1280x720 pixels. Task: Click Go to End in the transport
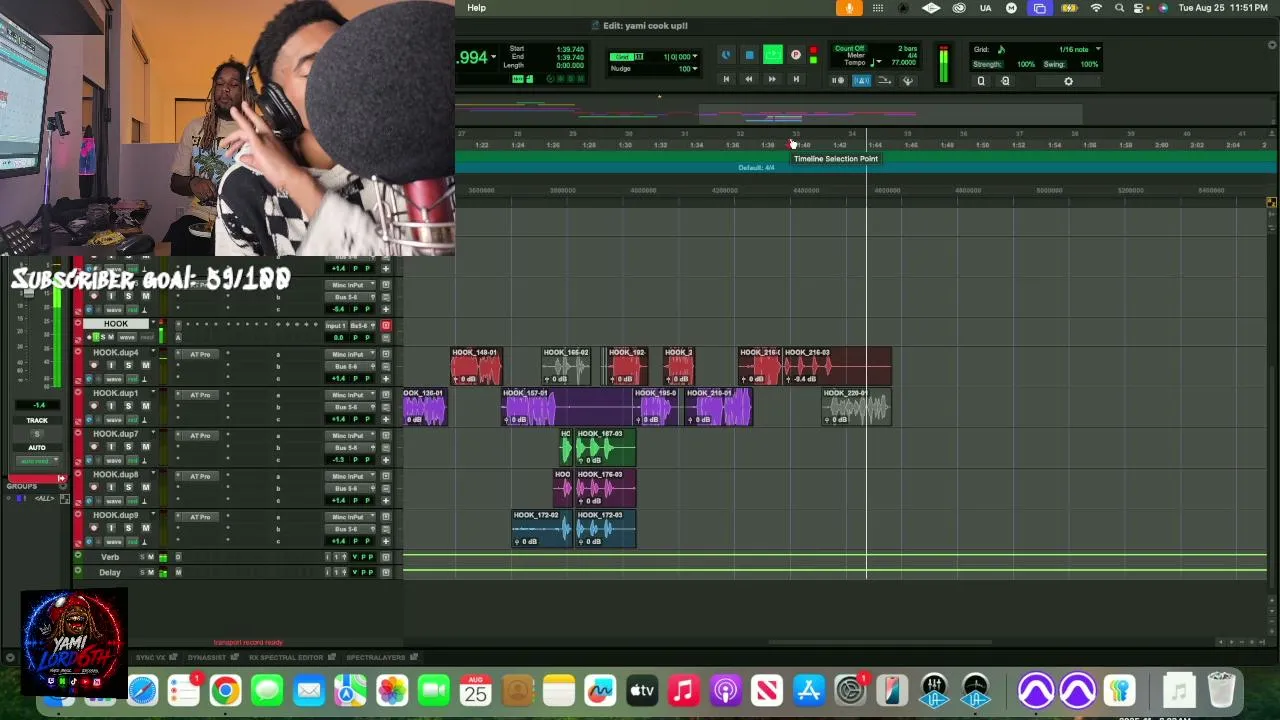pos(796,79)
